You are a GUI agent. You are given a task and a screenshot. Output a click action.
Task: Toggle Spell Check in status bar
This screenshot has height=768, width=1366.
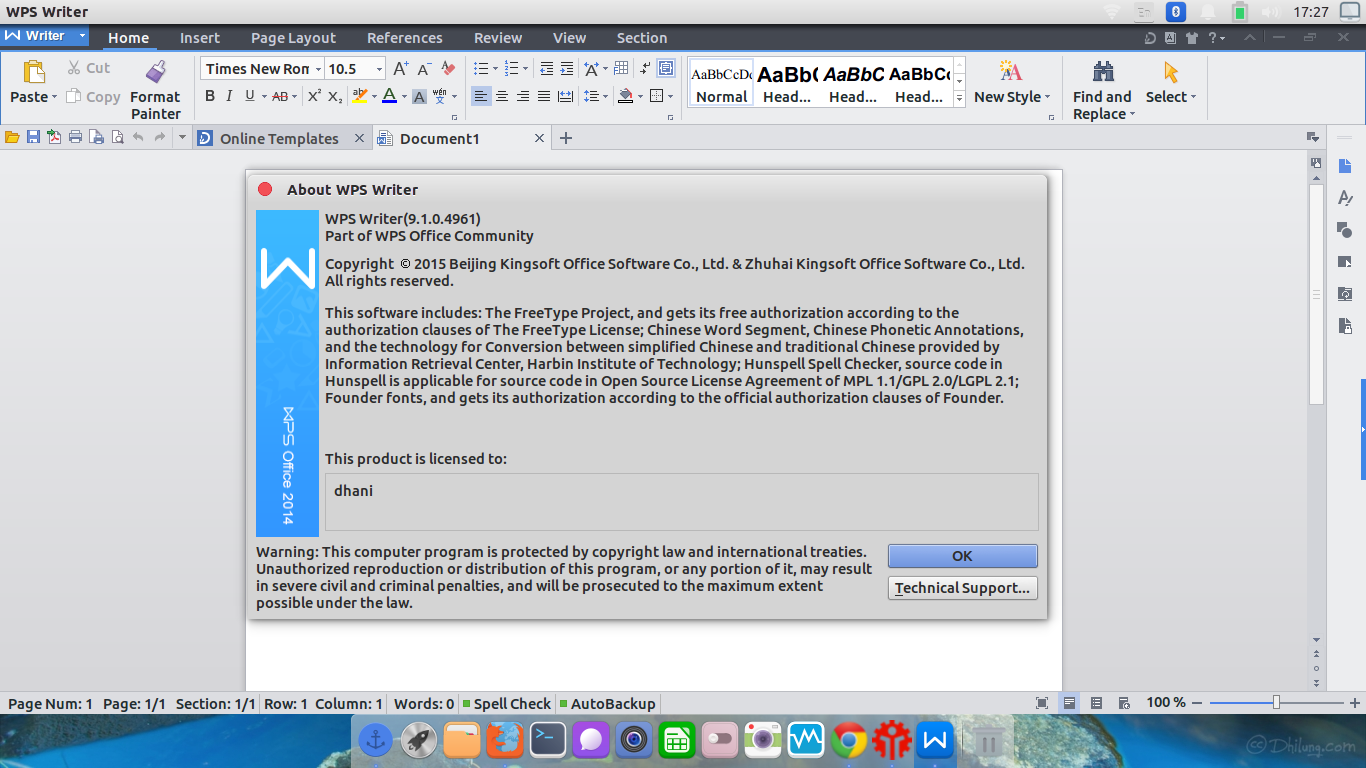pos(507,703)
